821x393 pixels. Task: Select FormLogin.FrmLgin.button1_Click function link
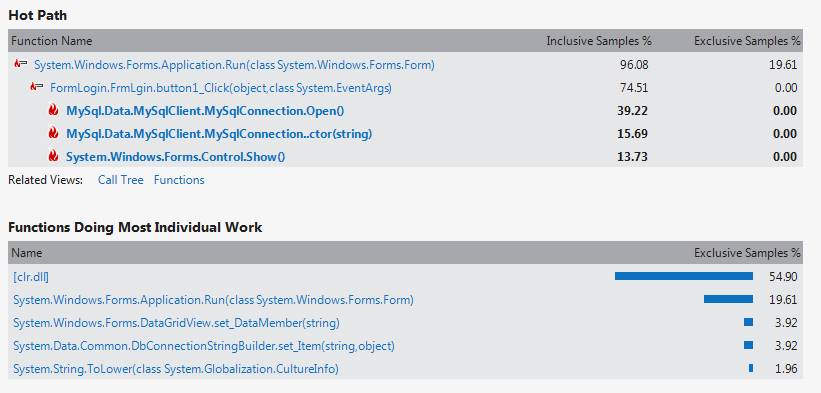tap(220, 88)
